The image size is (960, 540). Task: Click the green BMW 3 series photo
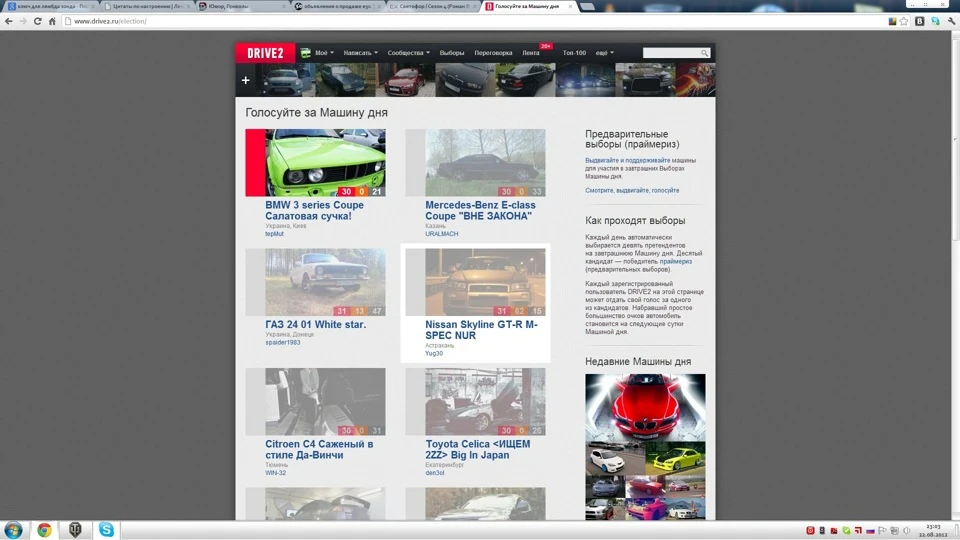325,163
